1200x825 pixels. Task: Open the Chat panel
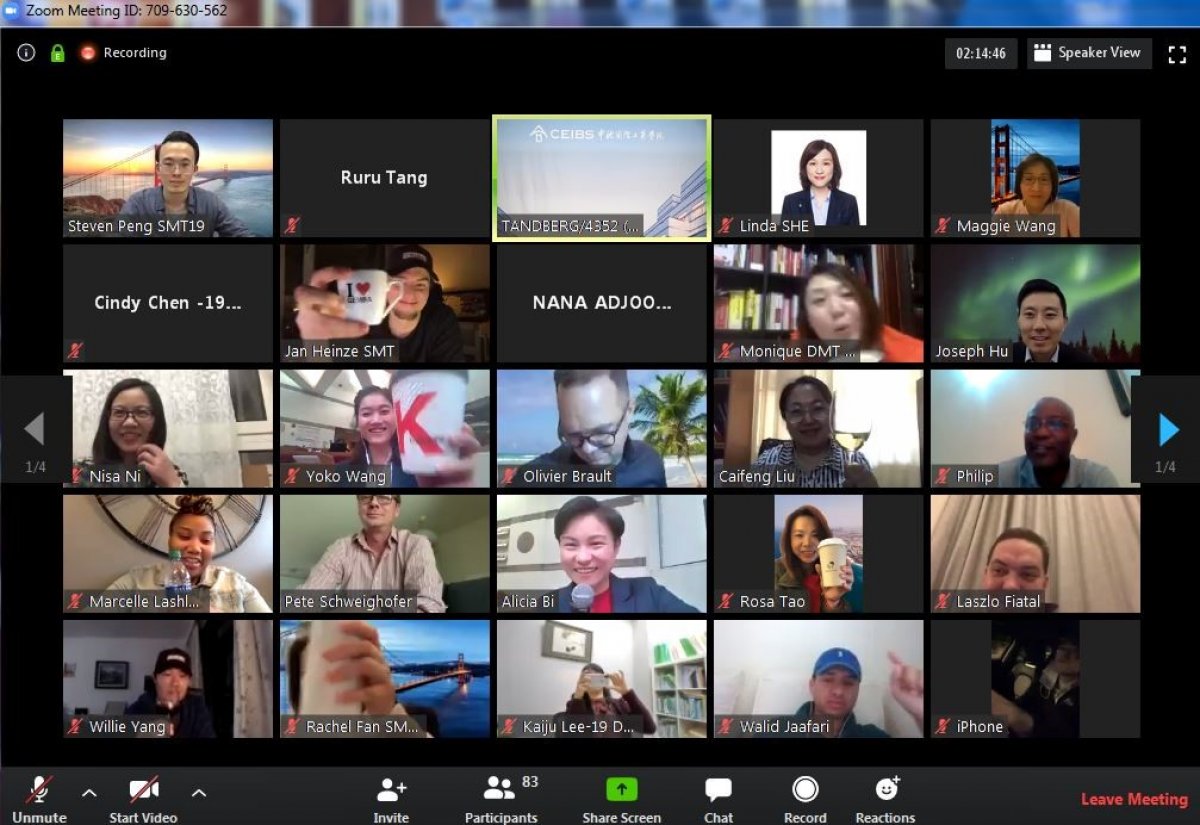(x=718, y=790)
